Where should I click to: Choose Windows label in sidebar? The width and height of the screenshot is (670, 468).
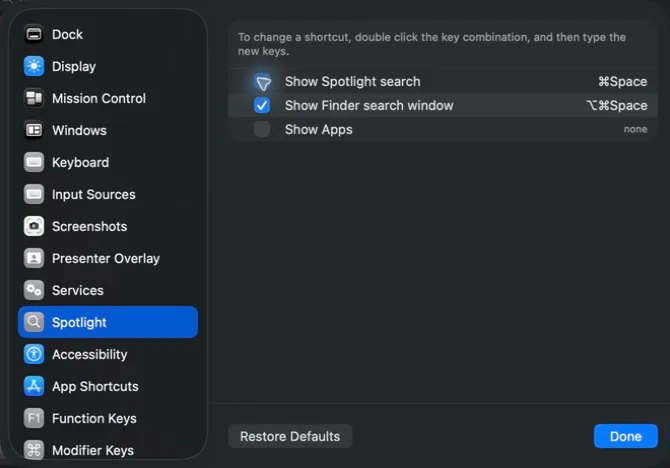79,130
